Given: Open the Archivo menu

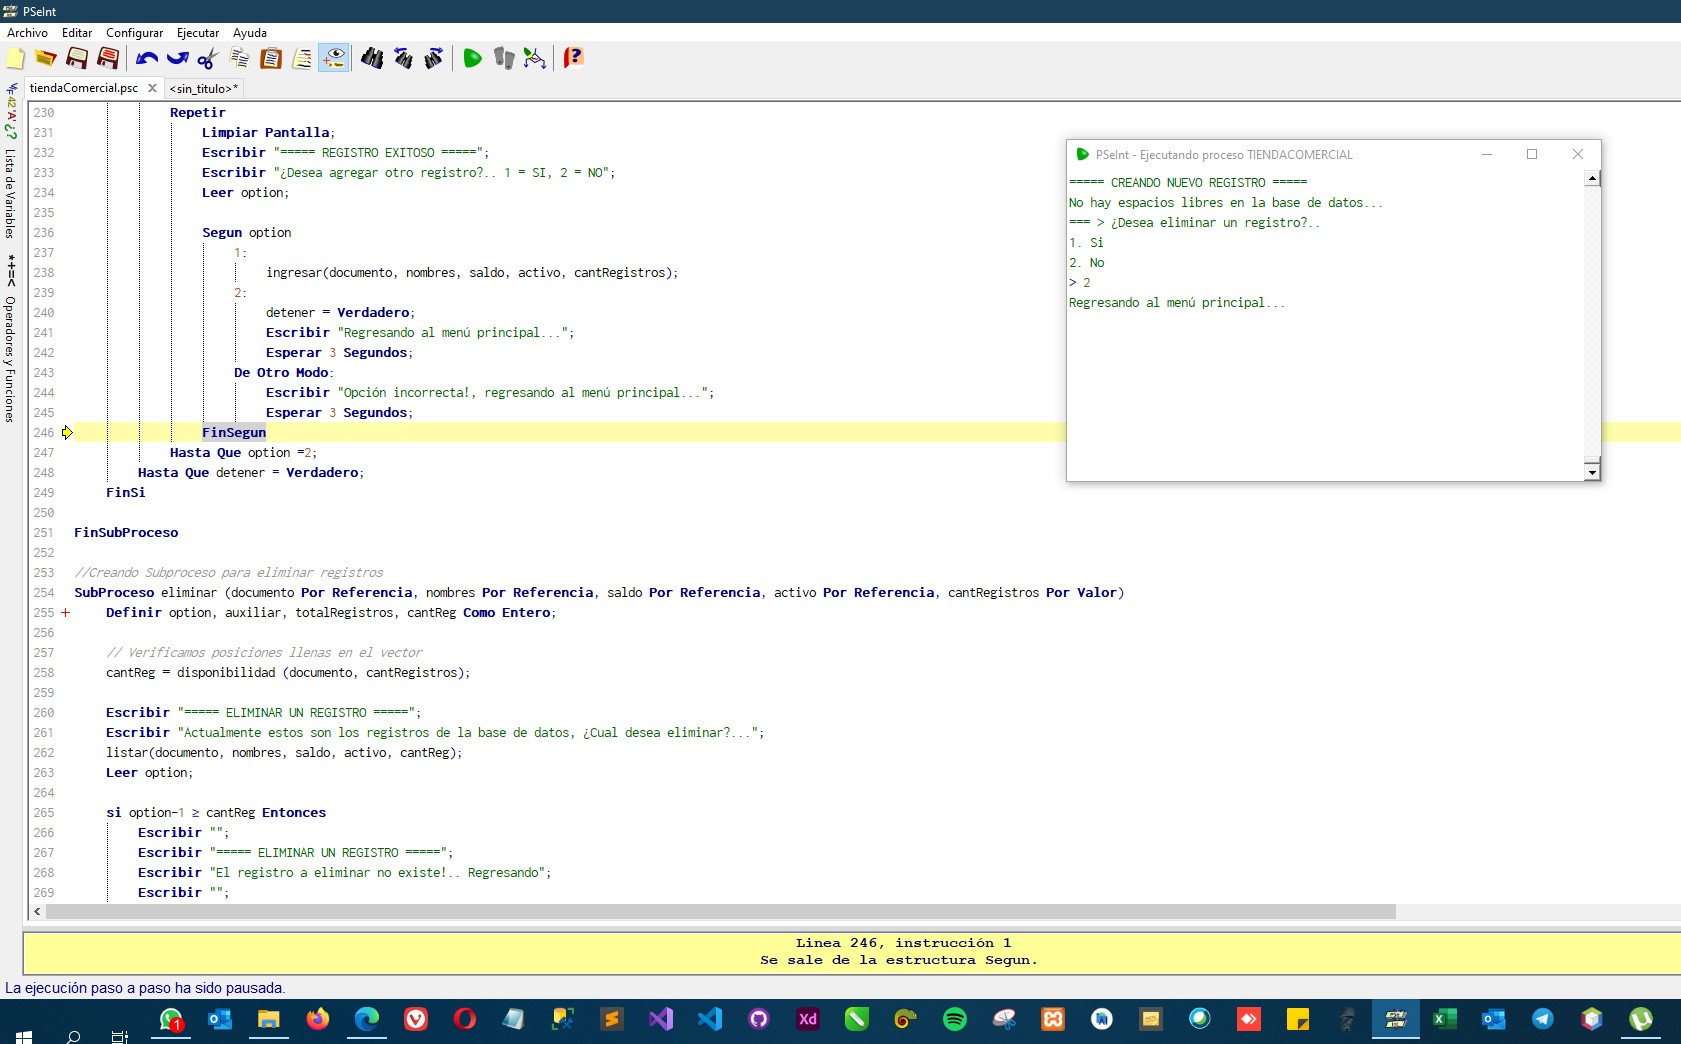Looking at the screenshot, I should pos(27,33).
